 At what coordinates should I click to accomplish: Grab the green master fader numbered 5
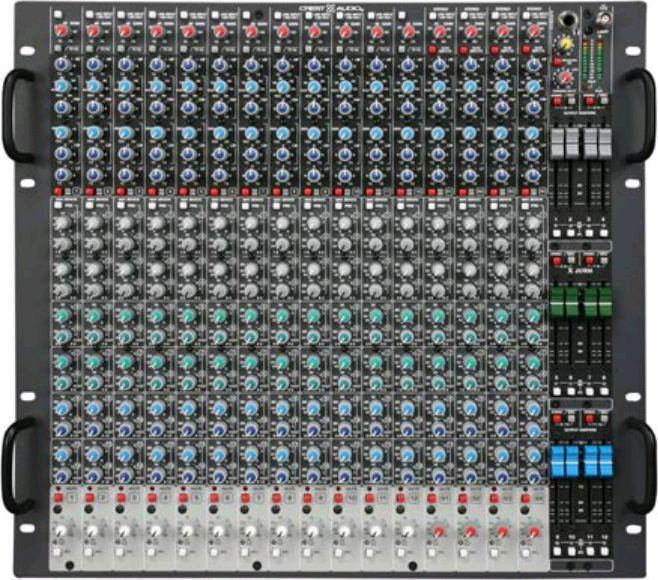557,301
